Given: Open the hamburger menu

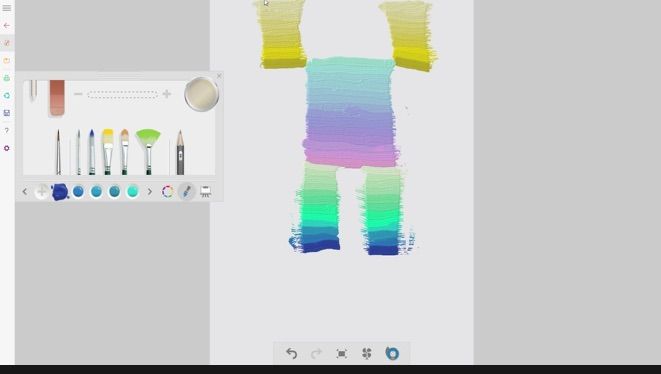Looking at the screenshot, I should pos(7,8).
